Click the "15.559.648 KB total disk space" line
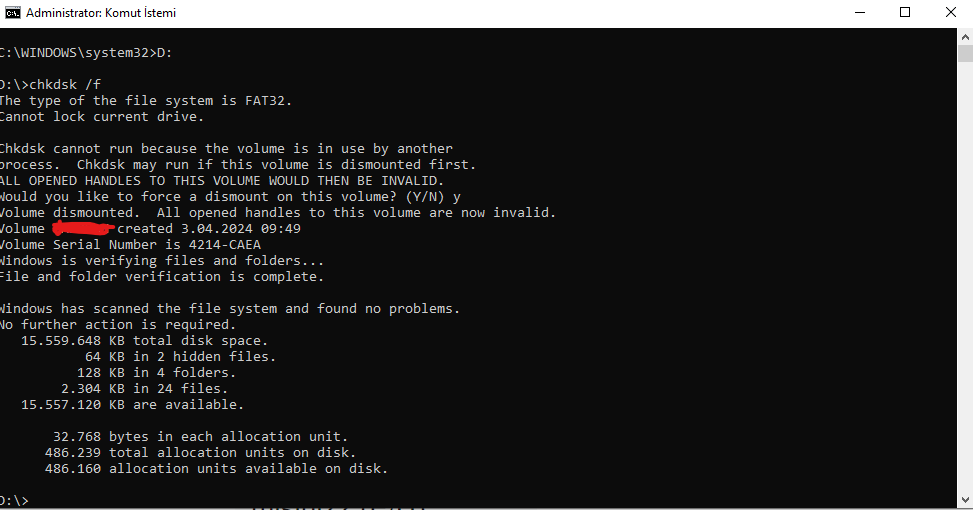973x510 pixels. [145, 341]
